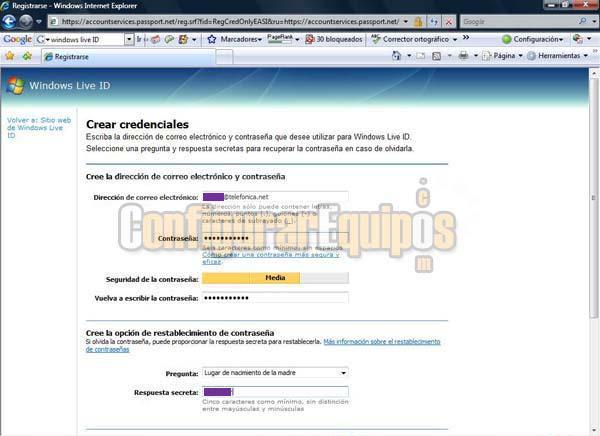This screenshot has width=600, height=436.
Task: Click the '30 bloqueados' popup blocker button
Action: tap(334, 39)
